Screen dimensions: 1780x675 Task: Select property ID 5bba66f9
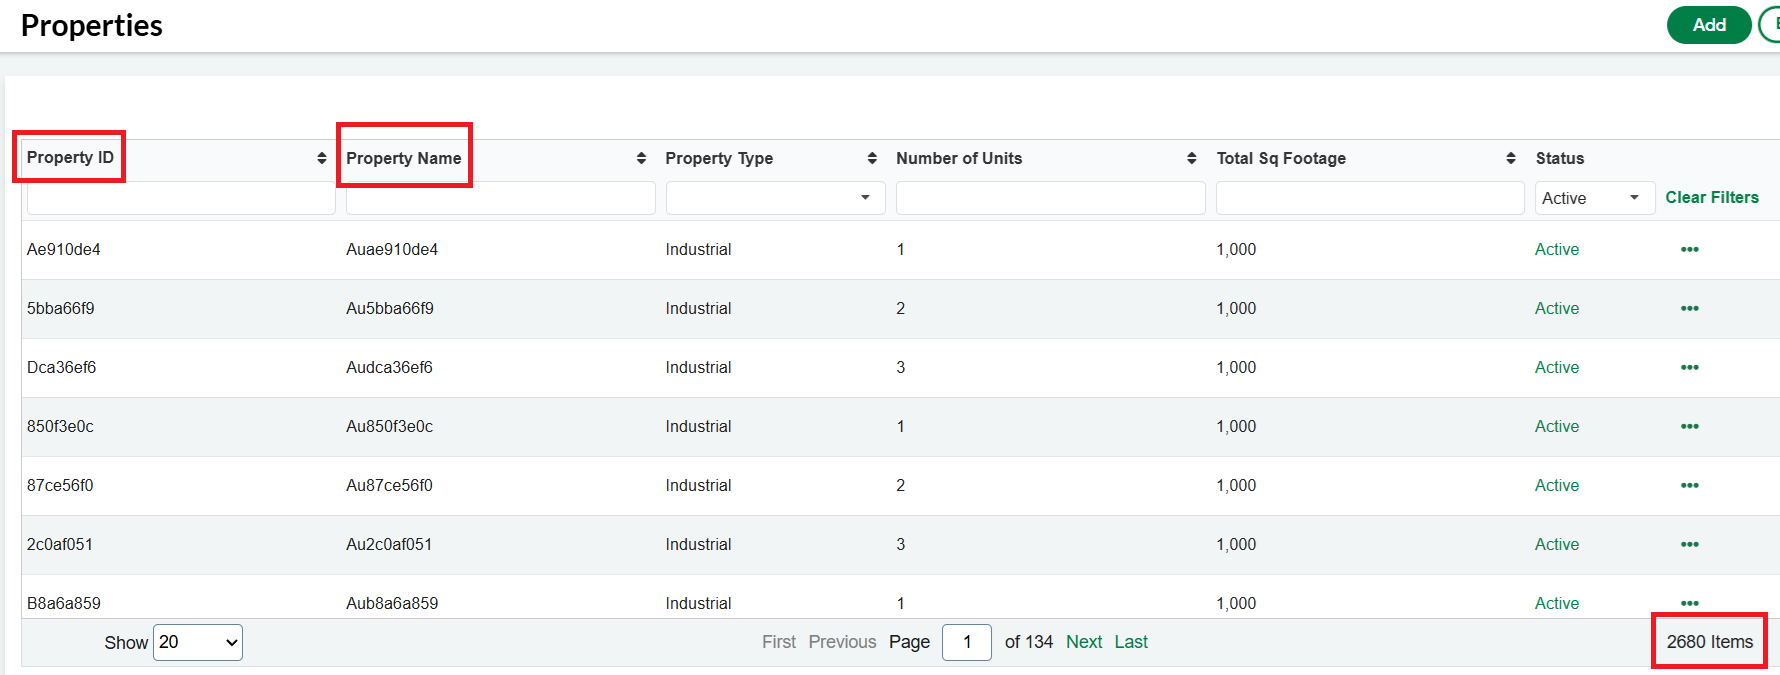coord(61,308)
